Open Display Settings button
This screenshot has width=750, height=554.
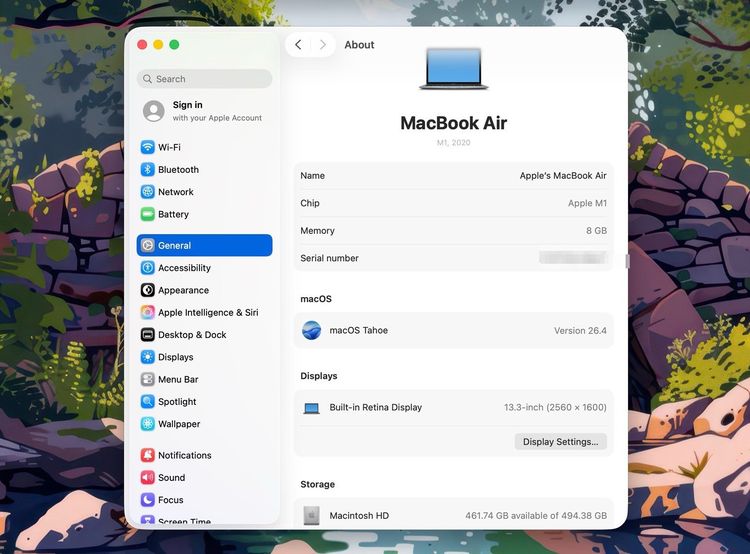click(x=561, y=442)
